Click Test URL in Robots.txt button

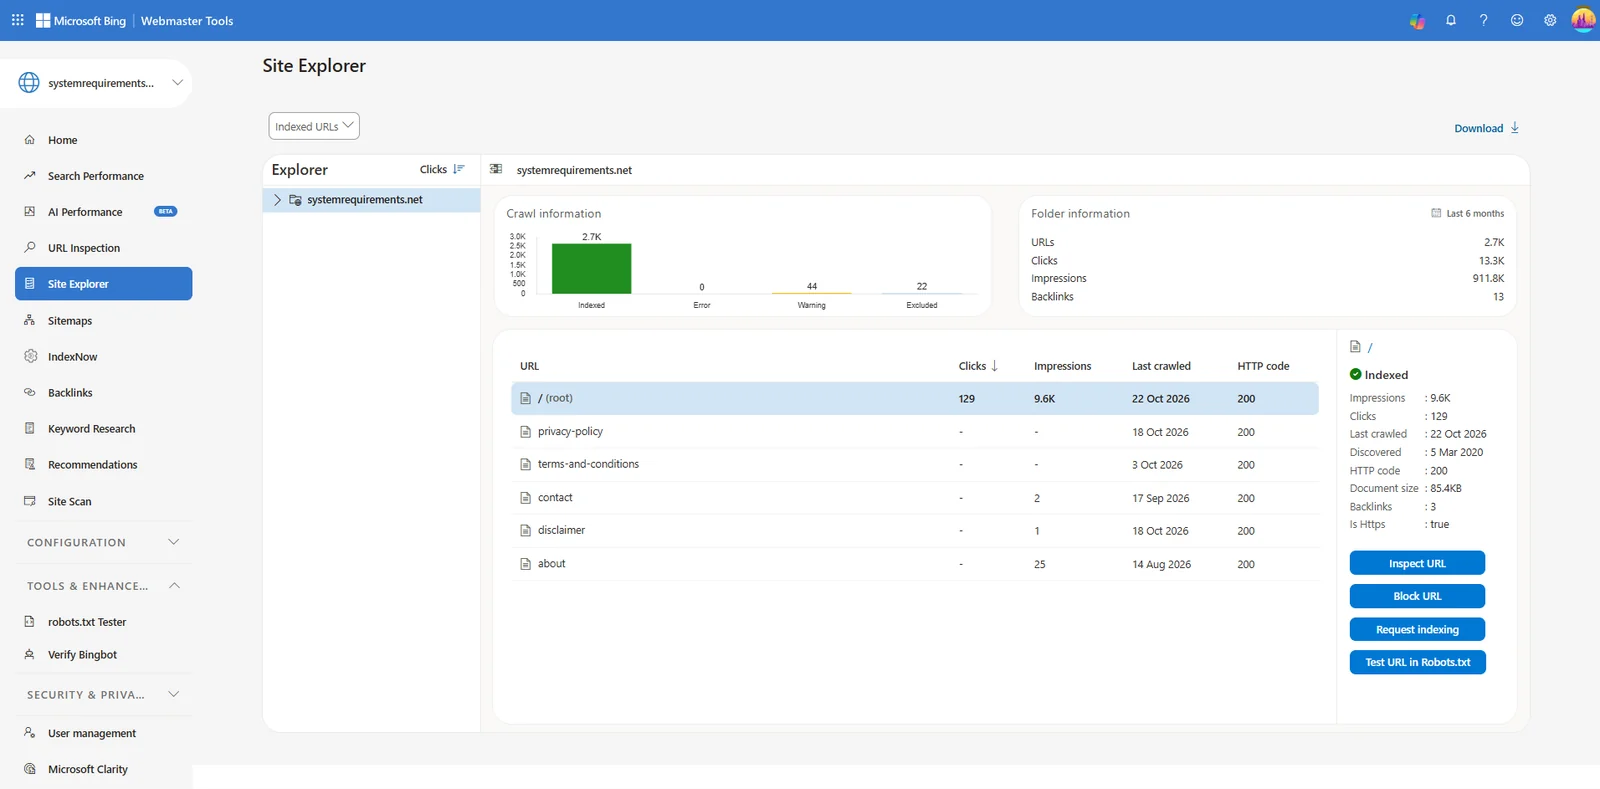1417,662
